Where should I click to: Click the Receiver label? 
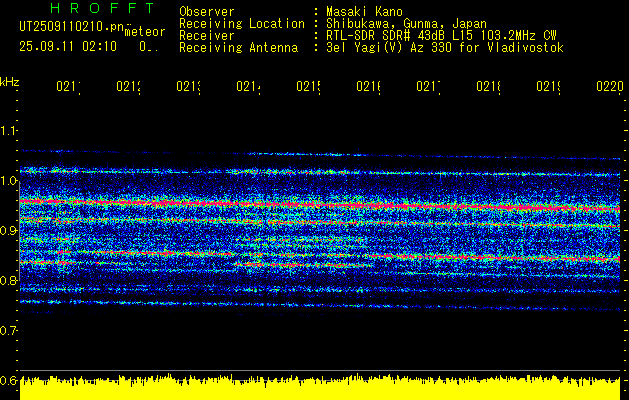click(x=207, y=36)
